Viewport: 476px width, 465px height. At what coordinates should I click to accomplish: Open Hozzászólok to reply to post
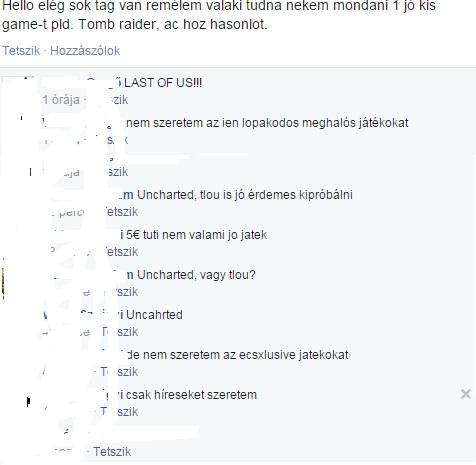click(x=85, y=51)
